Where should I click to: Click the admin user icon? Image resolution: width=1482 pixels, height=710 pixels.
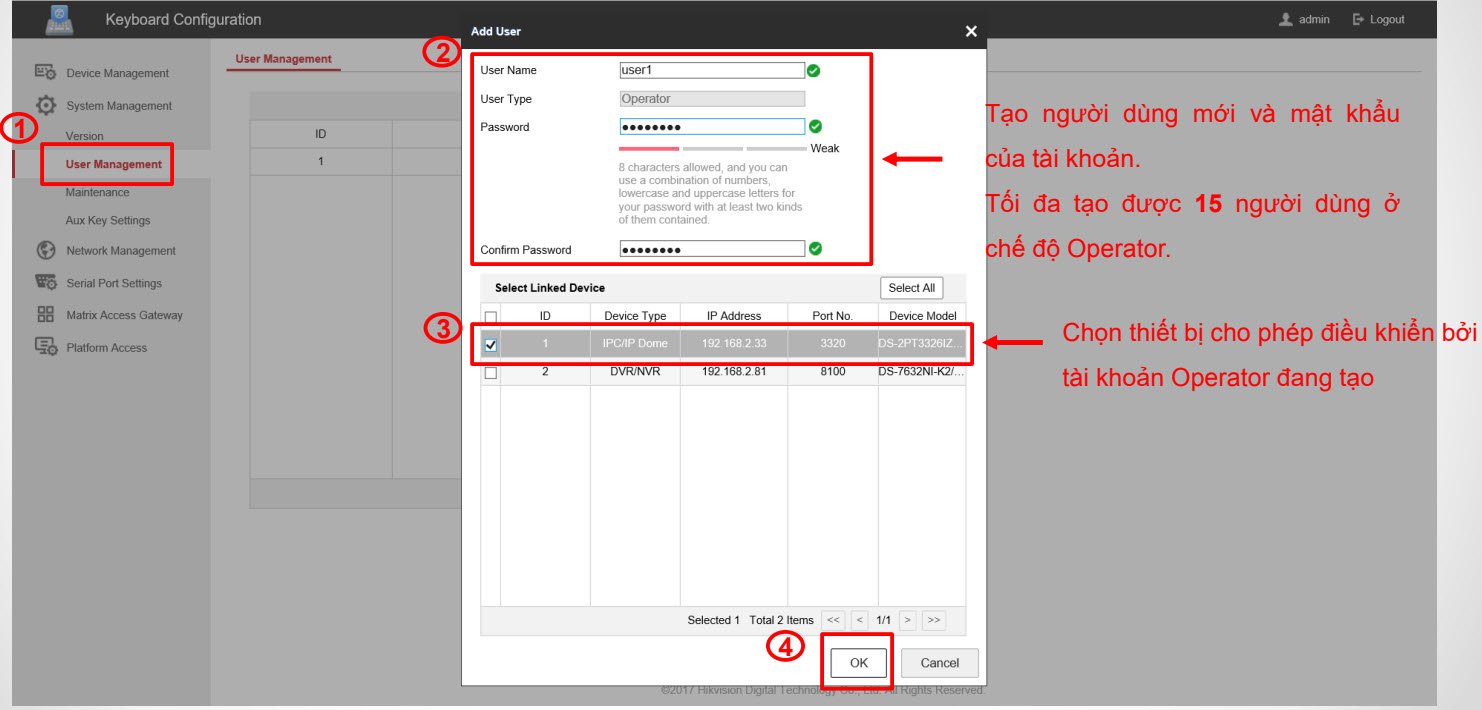point(1286,20)
